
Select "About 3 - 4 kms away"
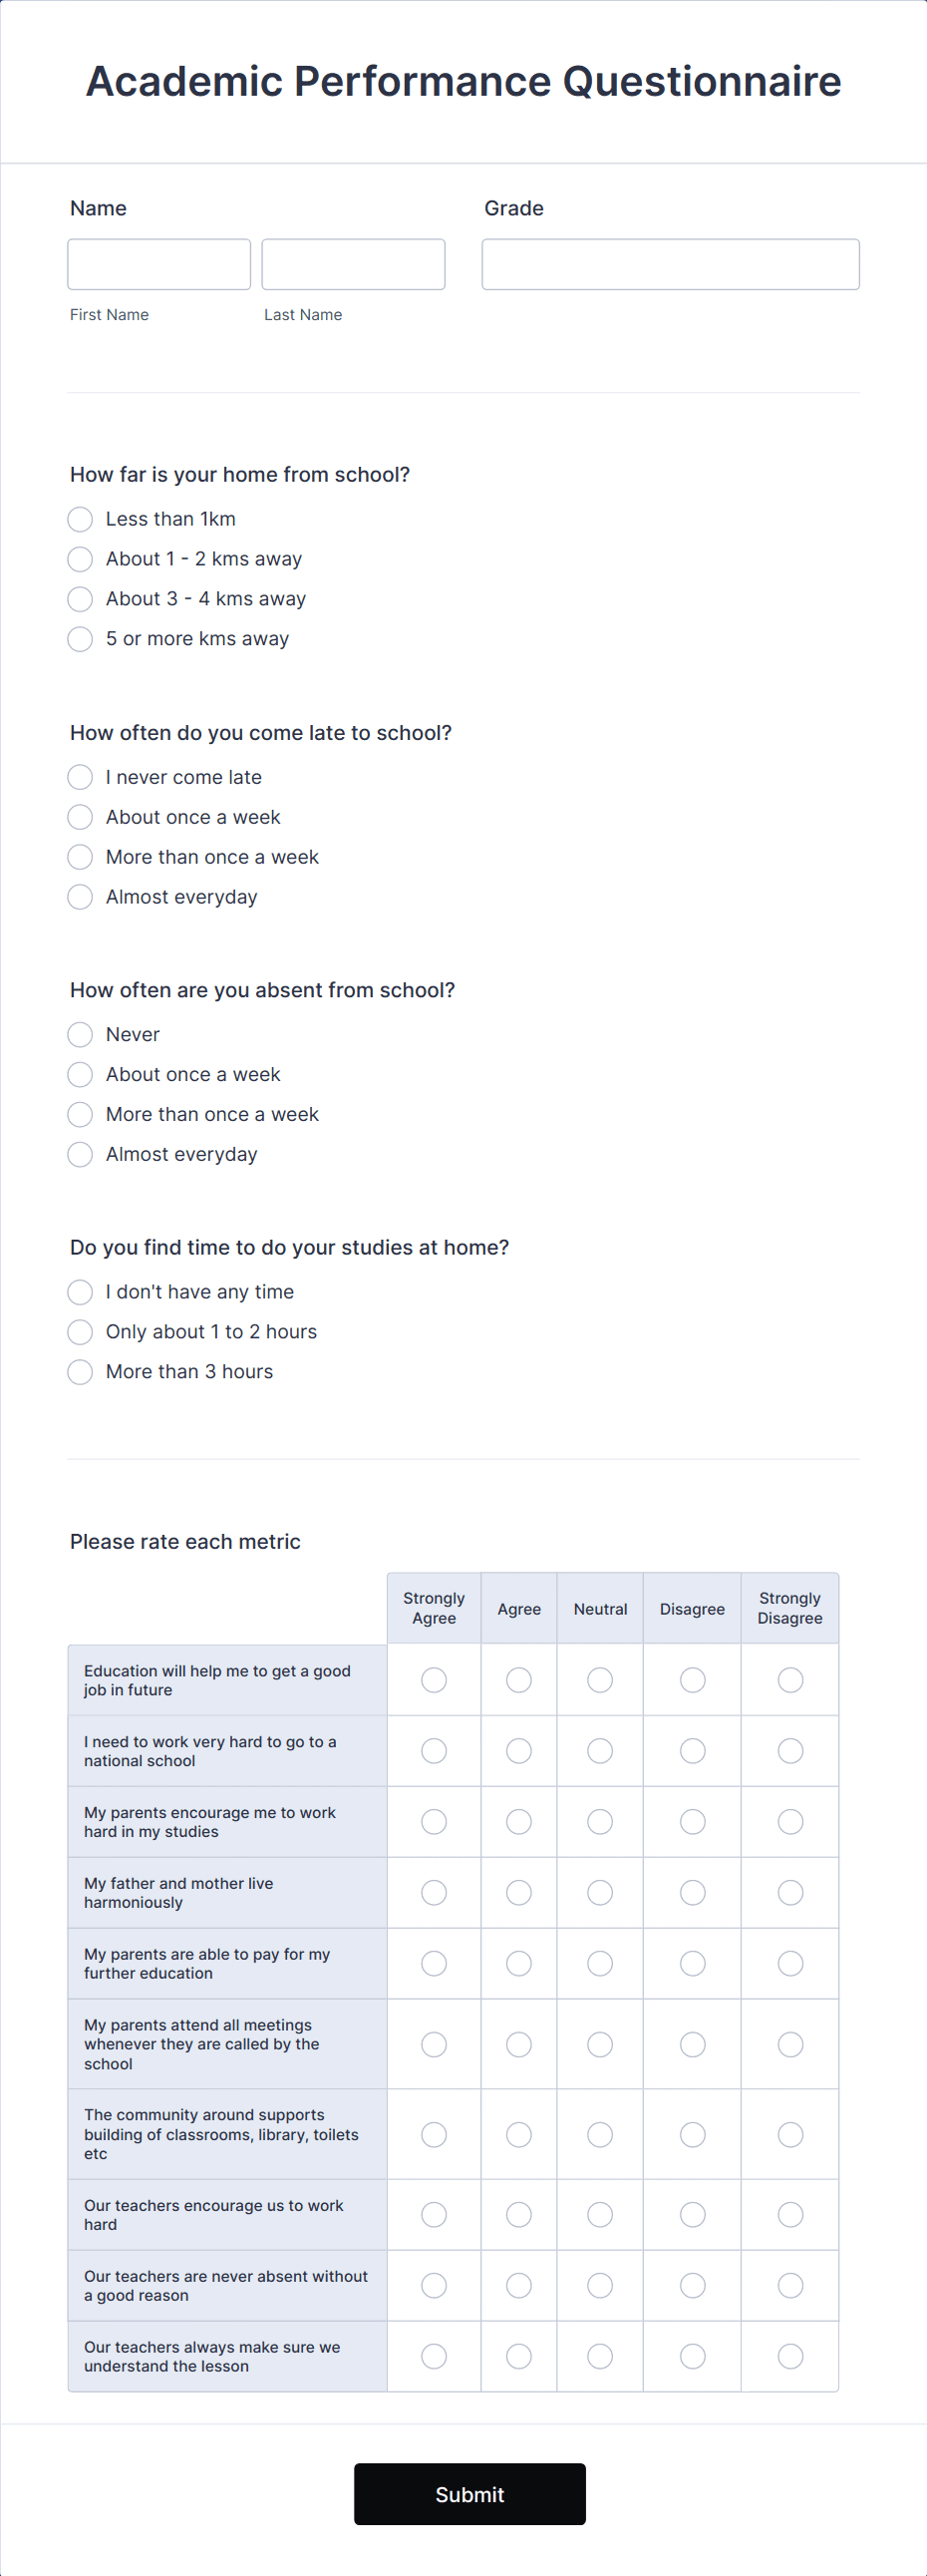[80, 599]
